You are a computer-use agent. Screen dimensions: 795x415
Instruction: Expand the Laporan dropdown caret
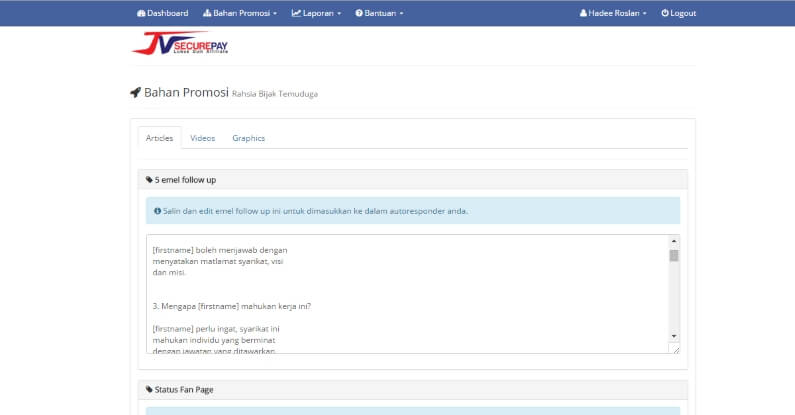tap(339, 14)
